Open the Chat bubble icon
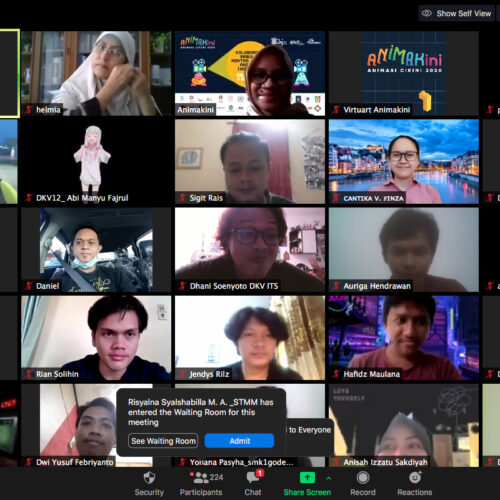Image resolution: width=500 pixels, height=500 pixels. pyautogui.click(x=254, y=477)
